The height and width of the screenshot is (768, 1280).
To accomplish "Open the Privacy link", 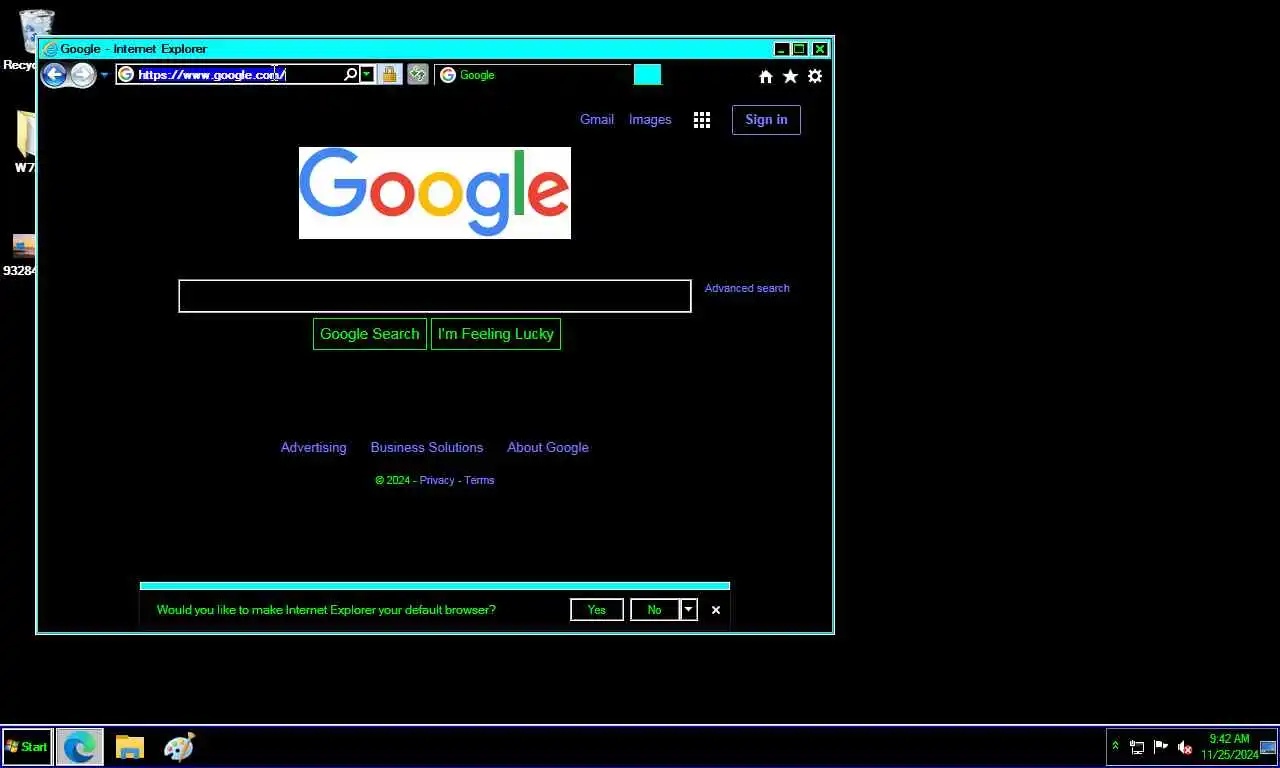I will pos(437,480).
